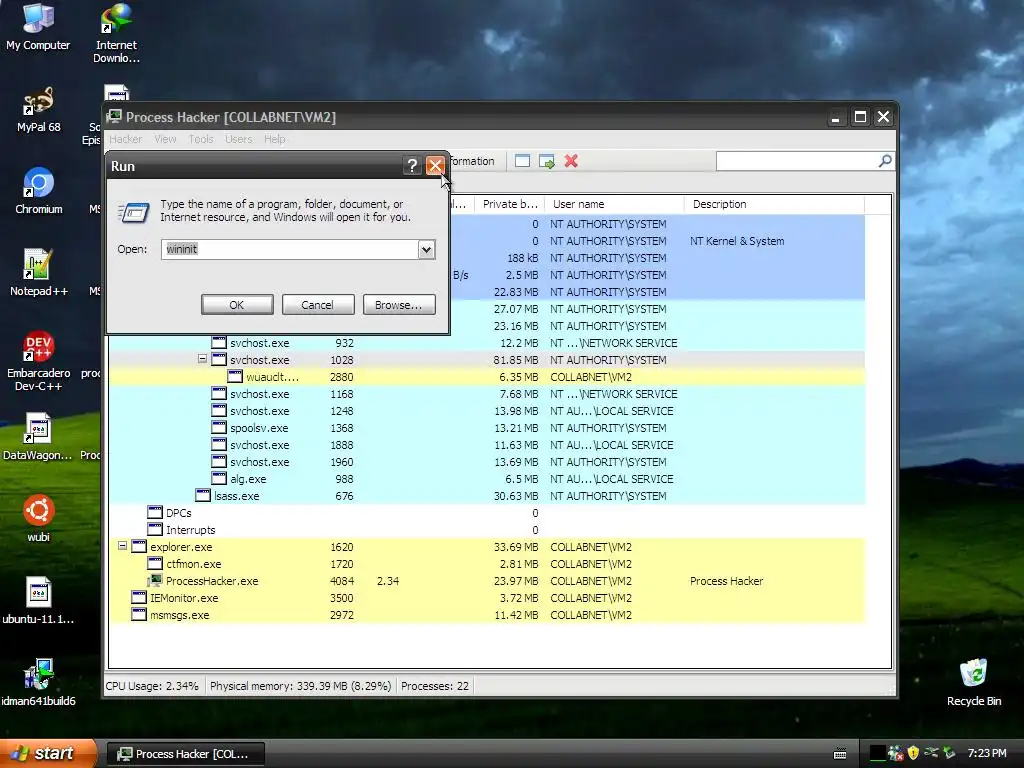1024x768 pixels.
Task: Click the Physical memory status bar entry
Action: click(300, 686)
